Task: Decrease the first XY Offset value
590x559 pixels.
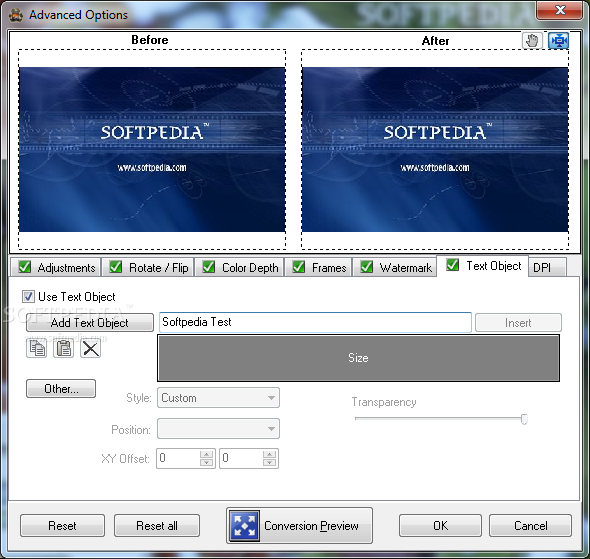Action: 206,463
